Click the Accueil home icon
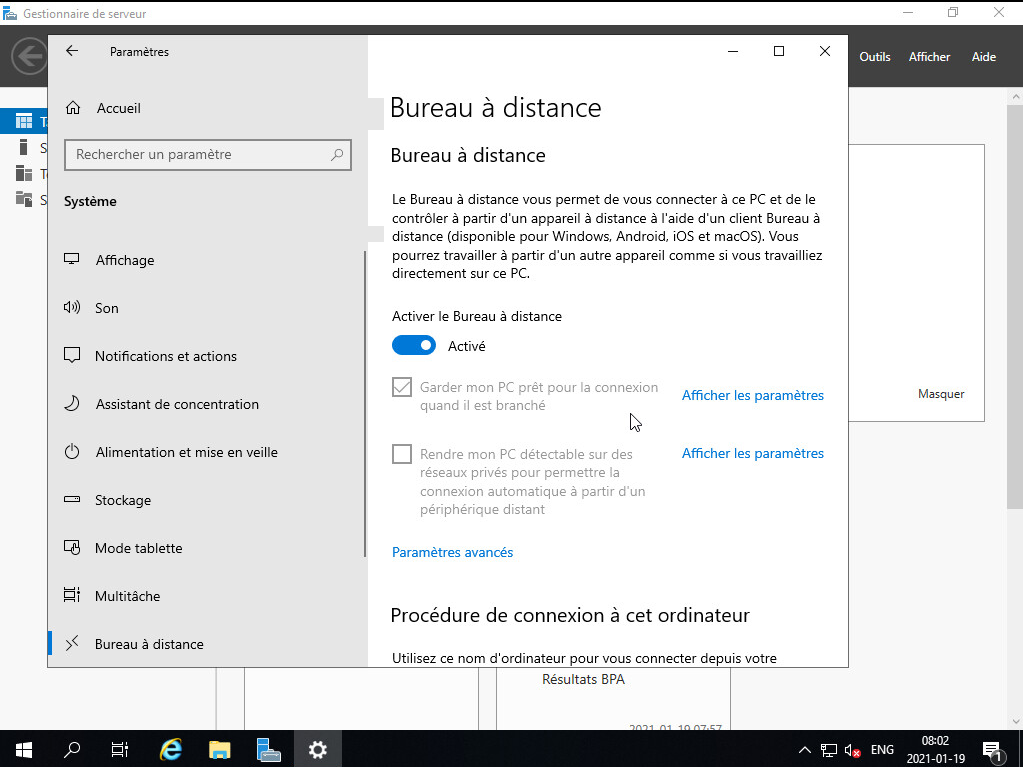 tap(72, 108)
